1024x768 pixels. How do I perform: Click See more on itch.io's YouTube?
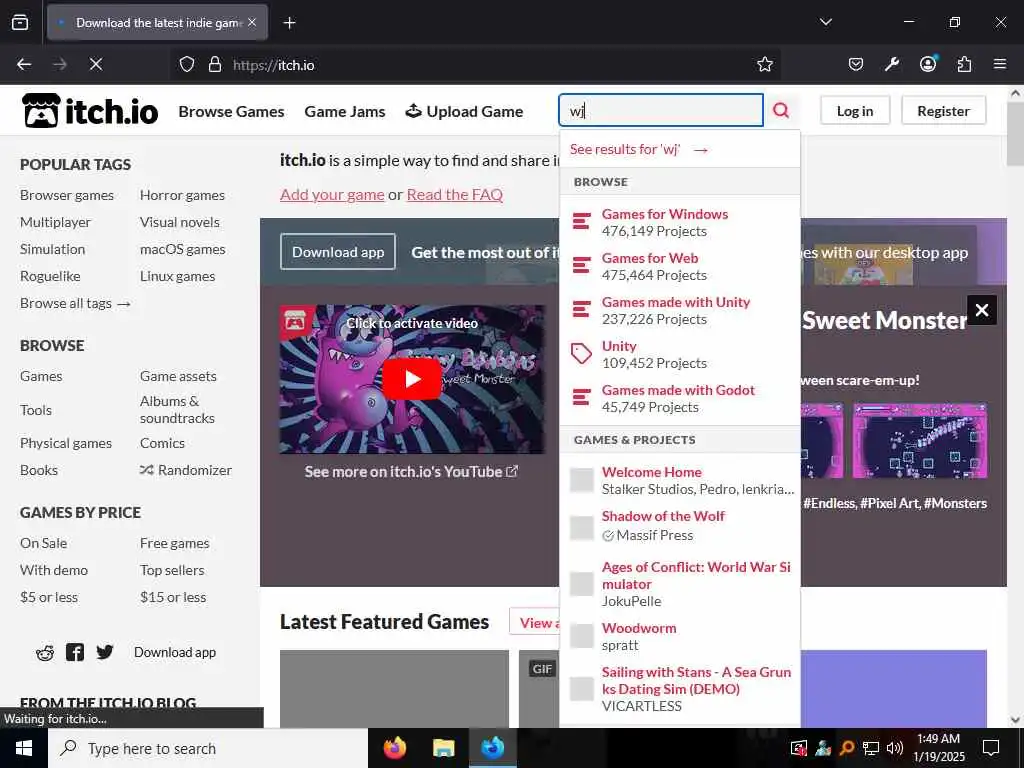[x=411, y=472]
